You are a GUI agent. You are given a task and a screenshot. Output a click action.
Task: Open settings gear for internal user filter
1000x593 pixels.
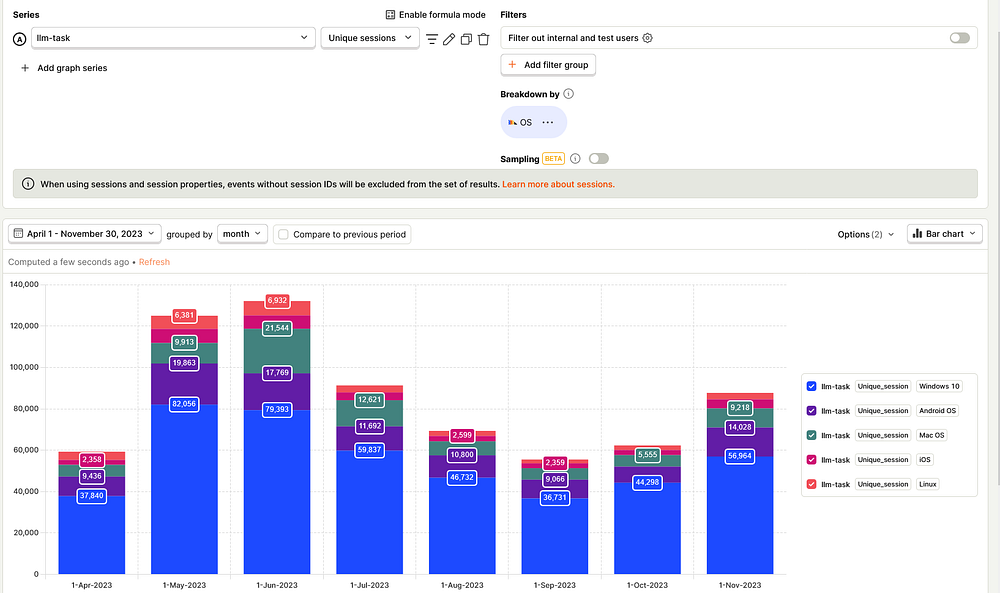click(x=647, y=38)
